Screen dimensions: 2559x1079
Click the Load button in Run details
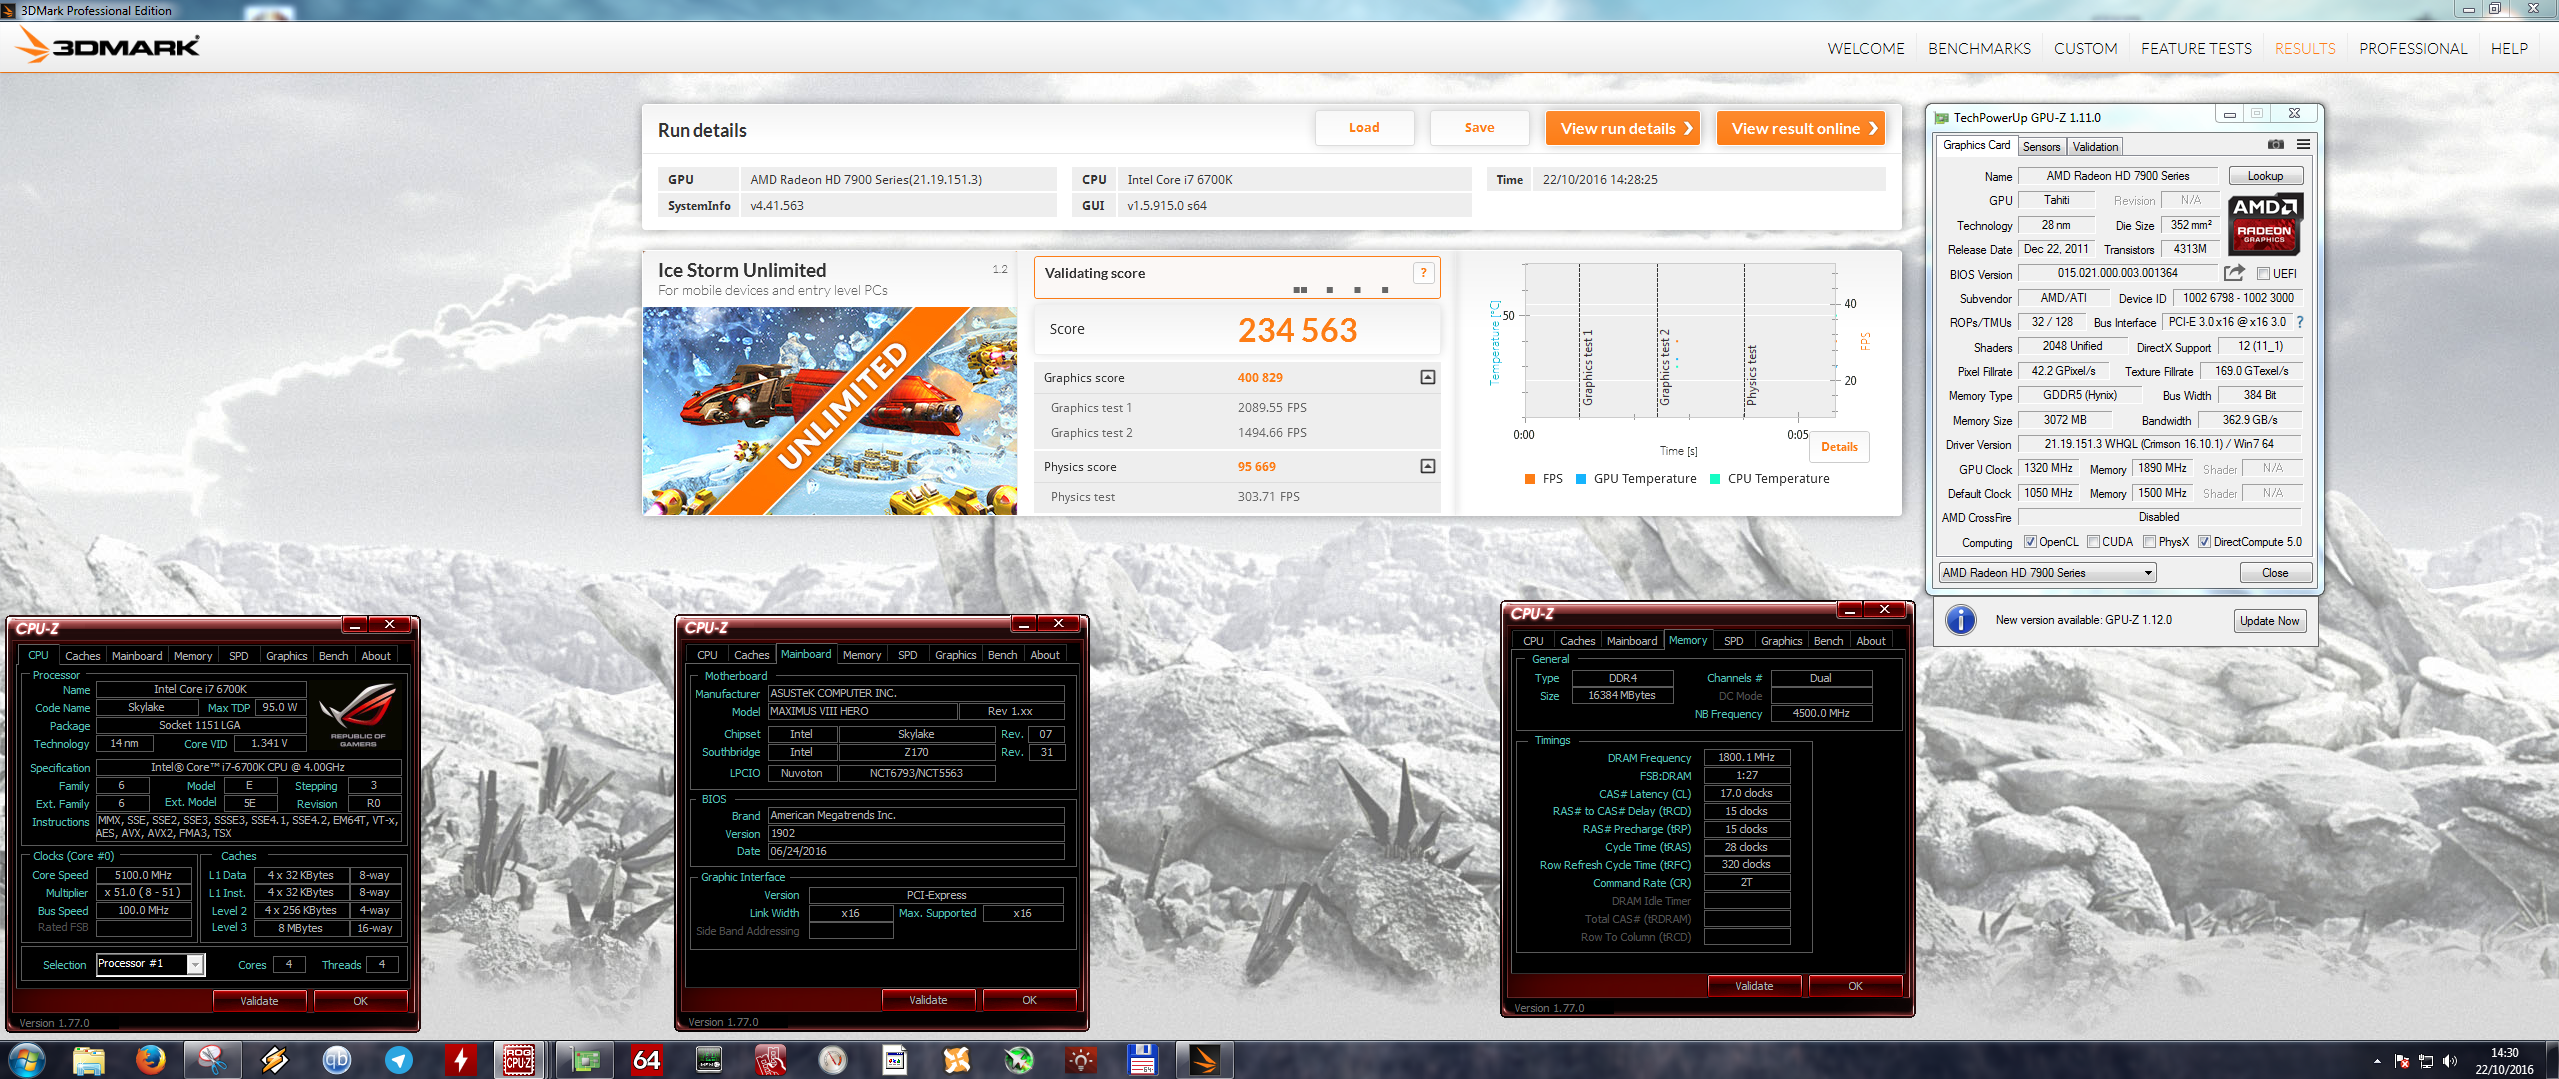point(1364,128)
